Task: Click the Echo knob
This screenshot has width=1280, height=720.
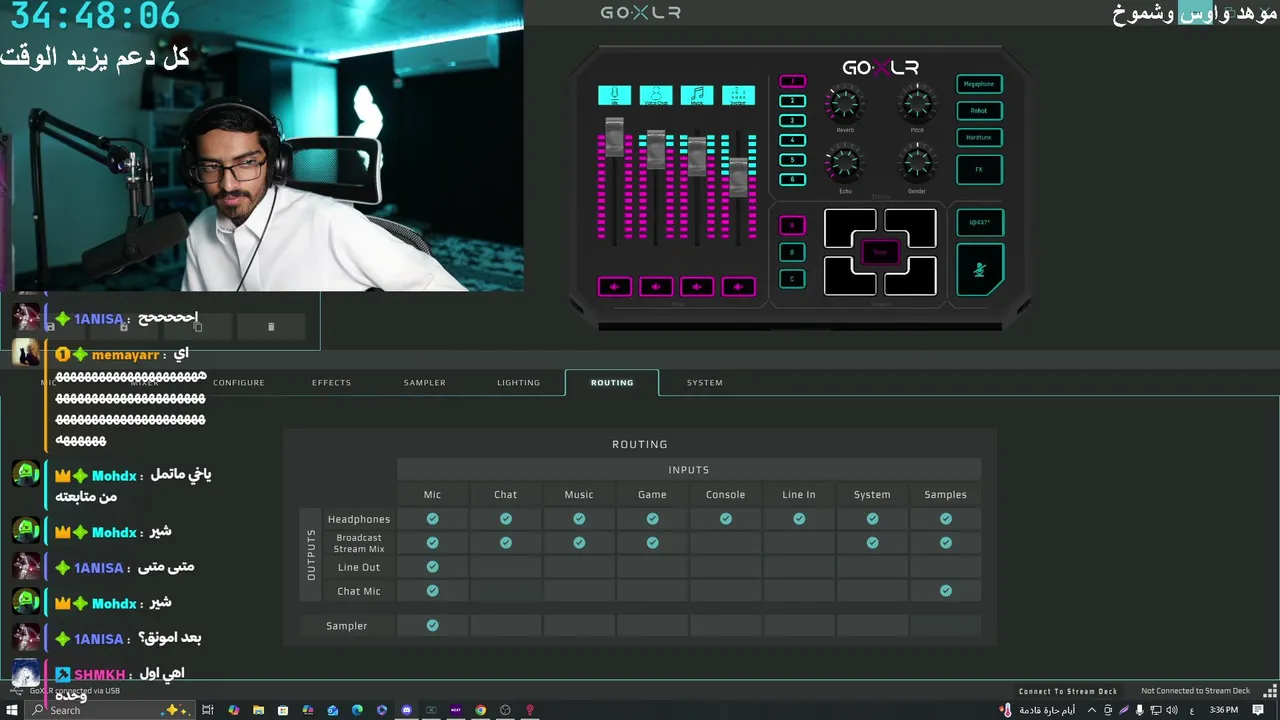Action: 845,162
